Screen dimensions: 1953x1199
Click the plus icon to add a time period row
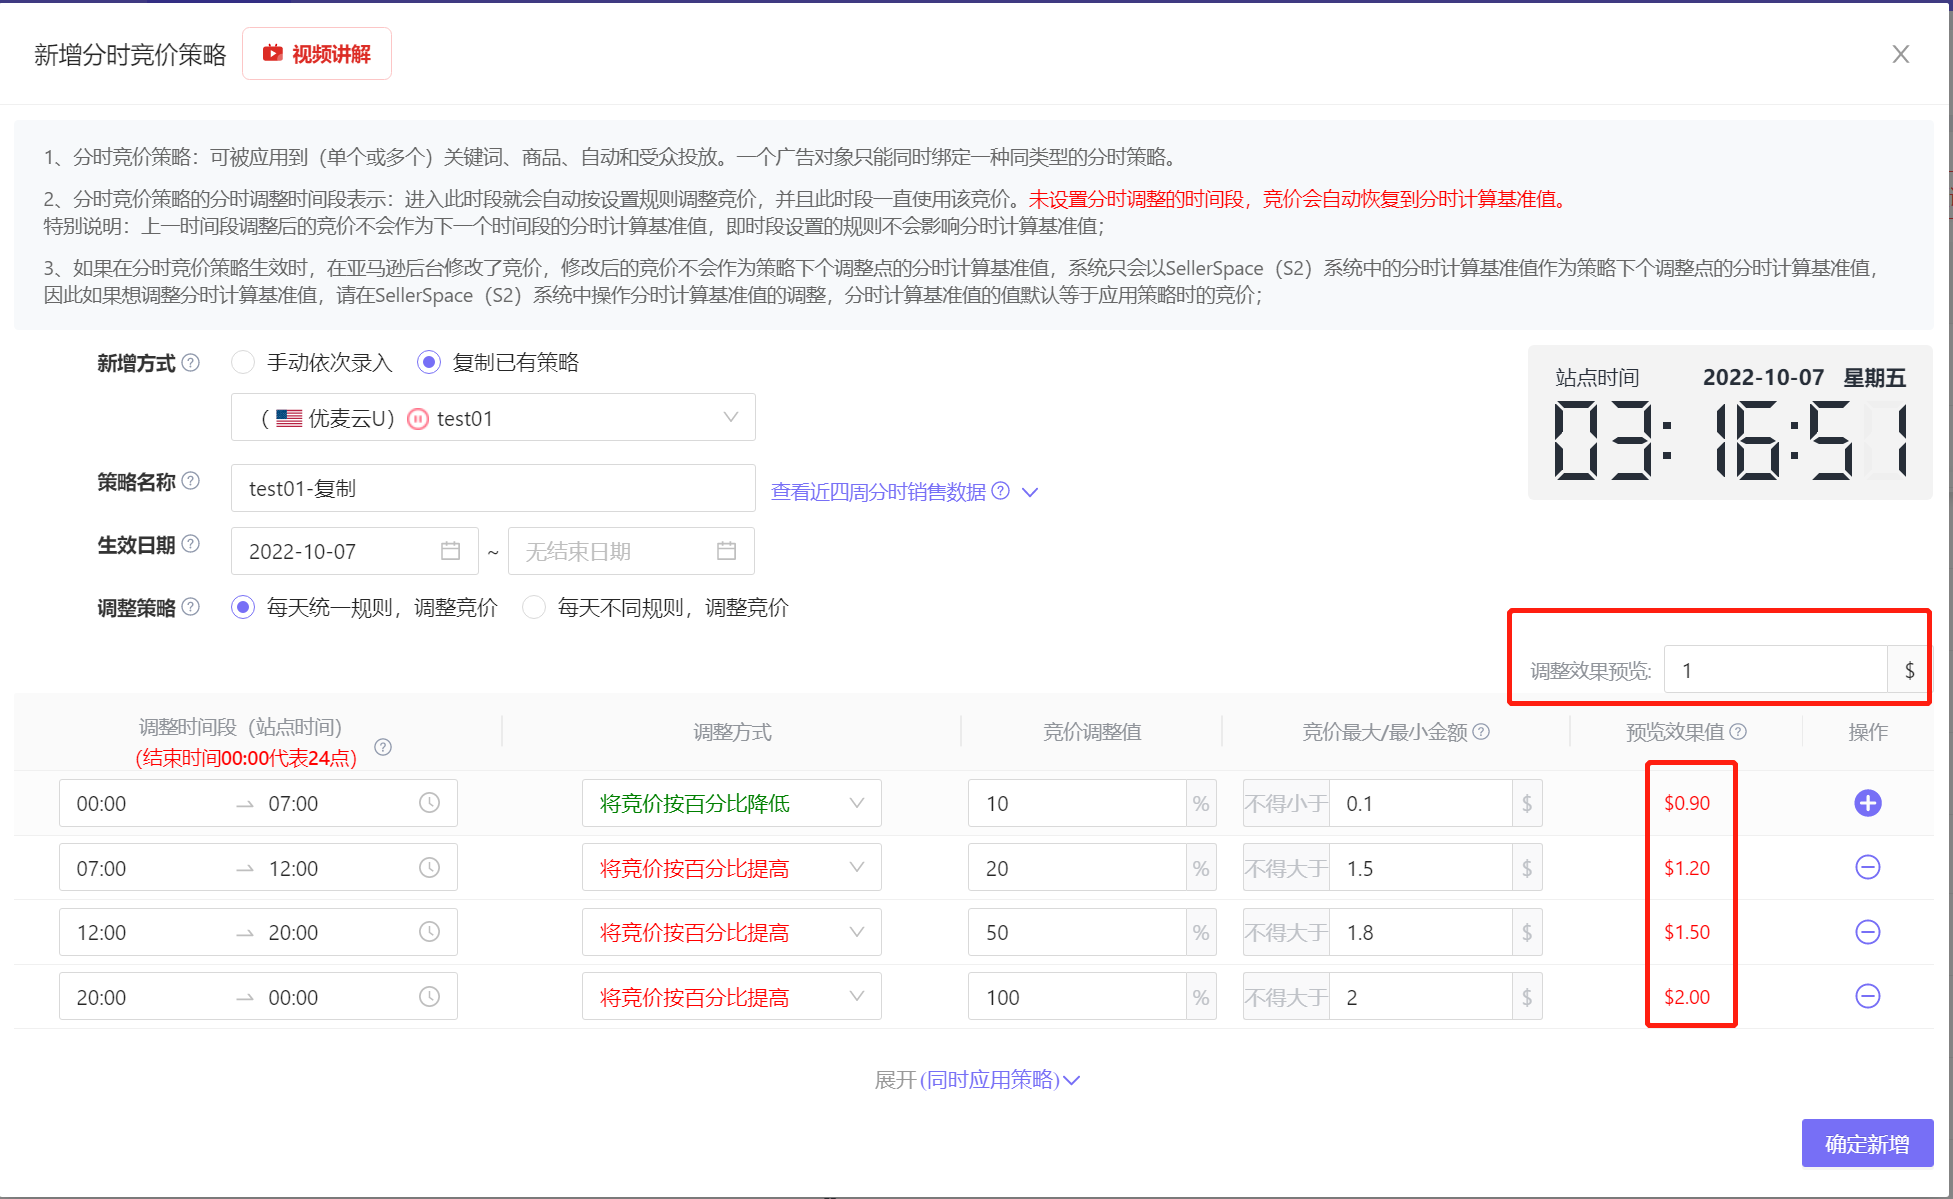point(1868,803)
